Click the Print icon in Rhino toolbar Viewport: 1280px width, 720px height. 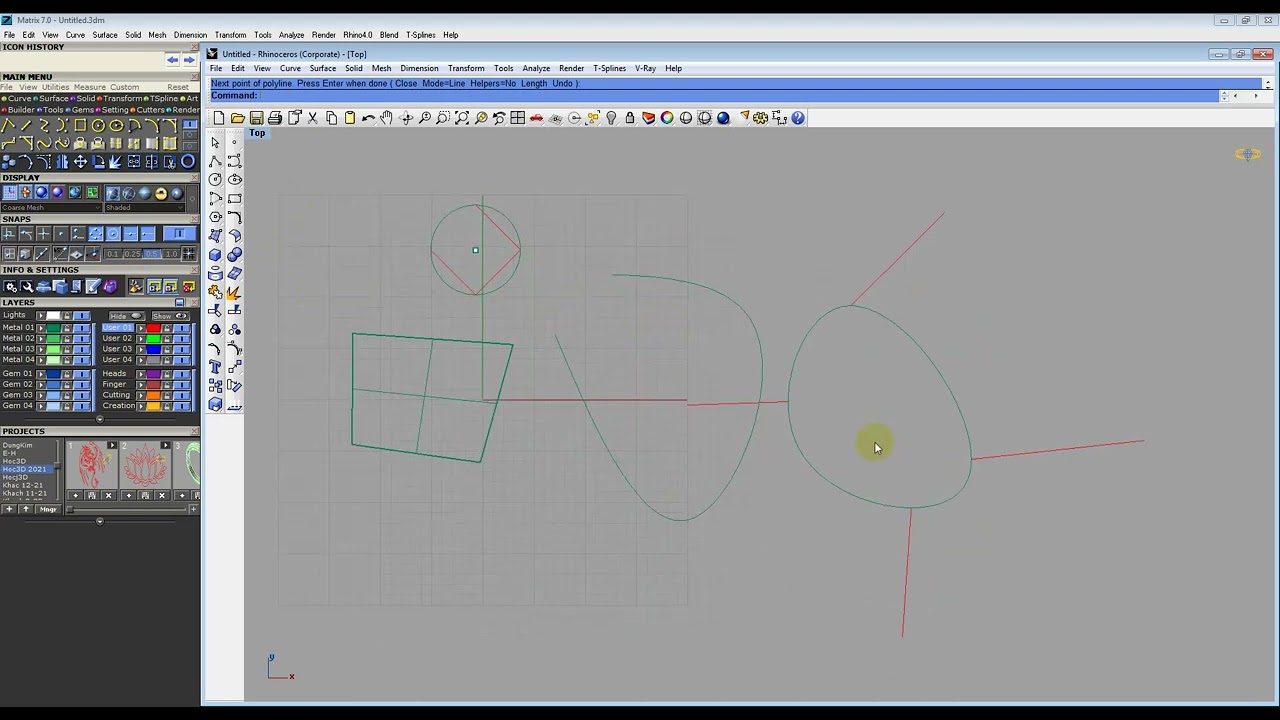click(275, 118)
